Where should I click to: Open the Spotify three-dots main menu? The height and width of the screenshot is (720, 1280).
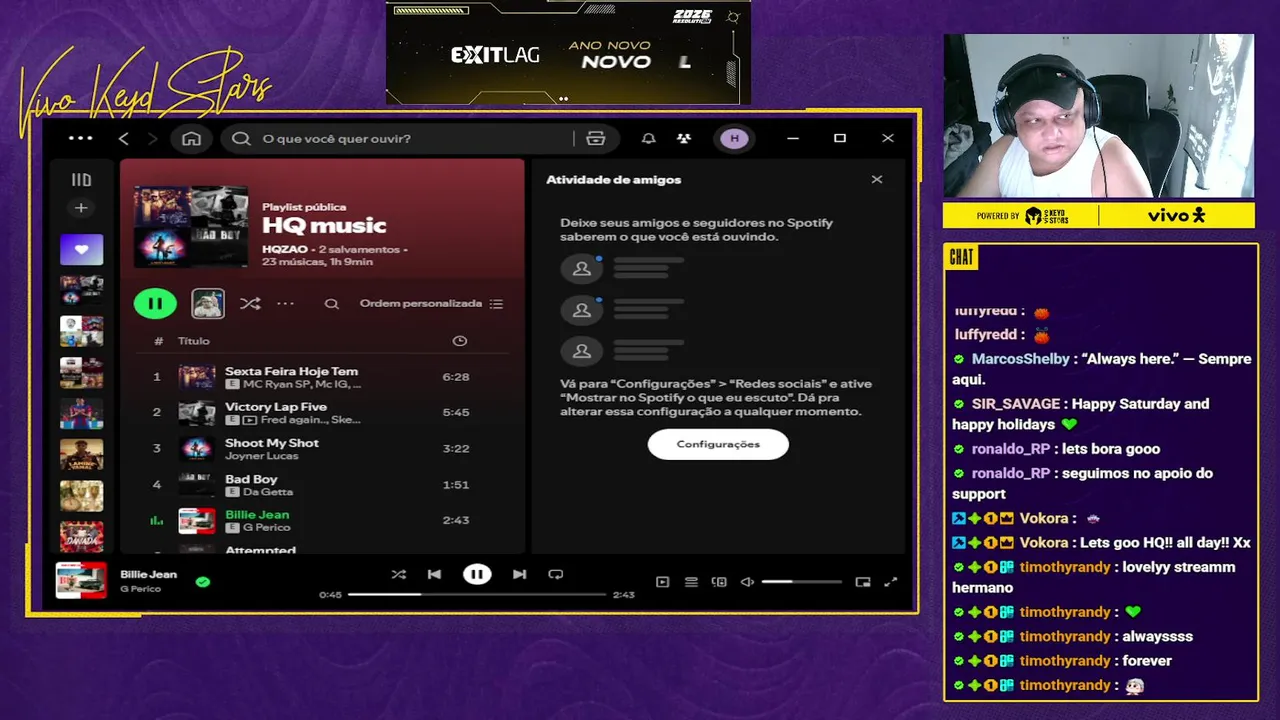coord(81,139)
